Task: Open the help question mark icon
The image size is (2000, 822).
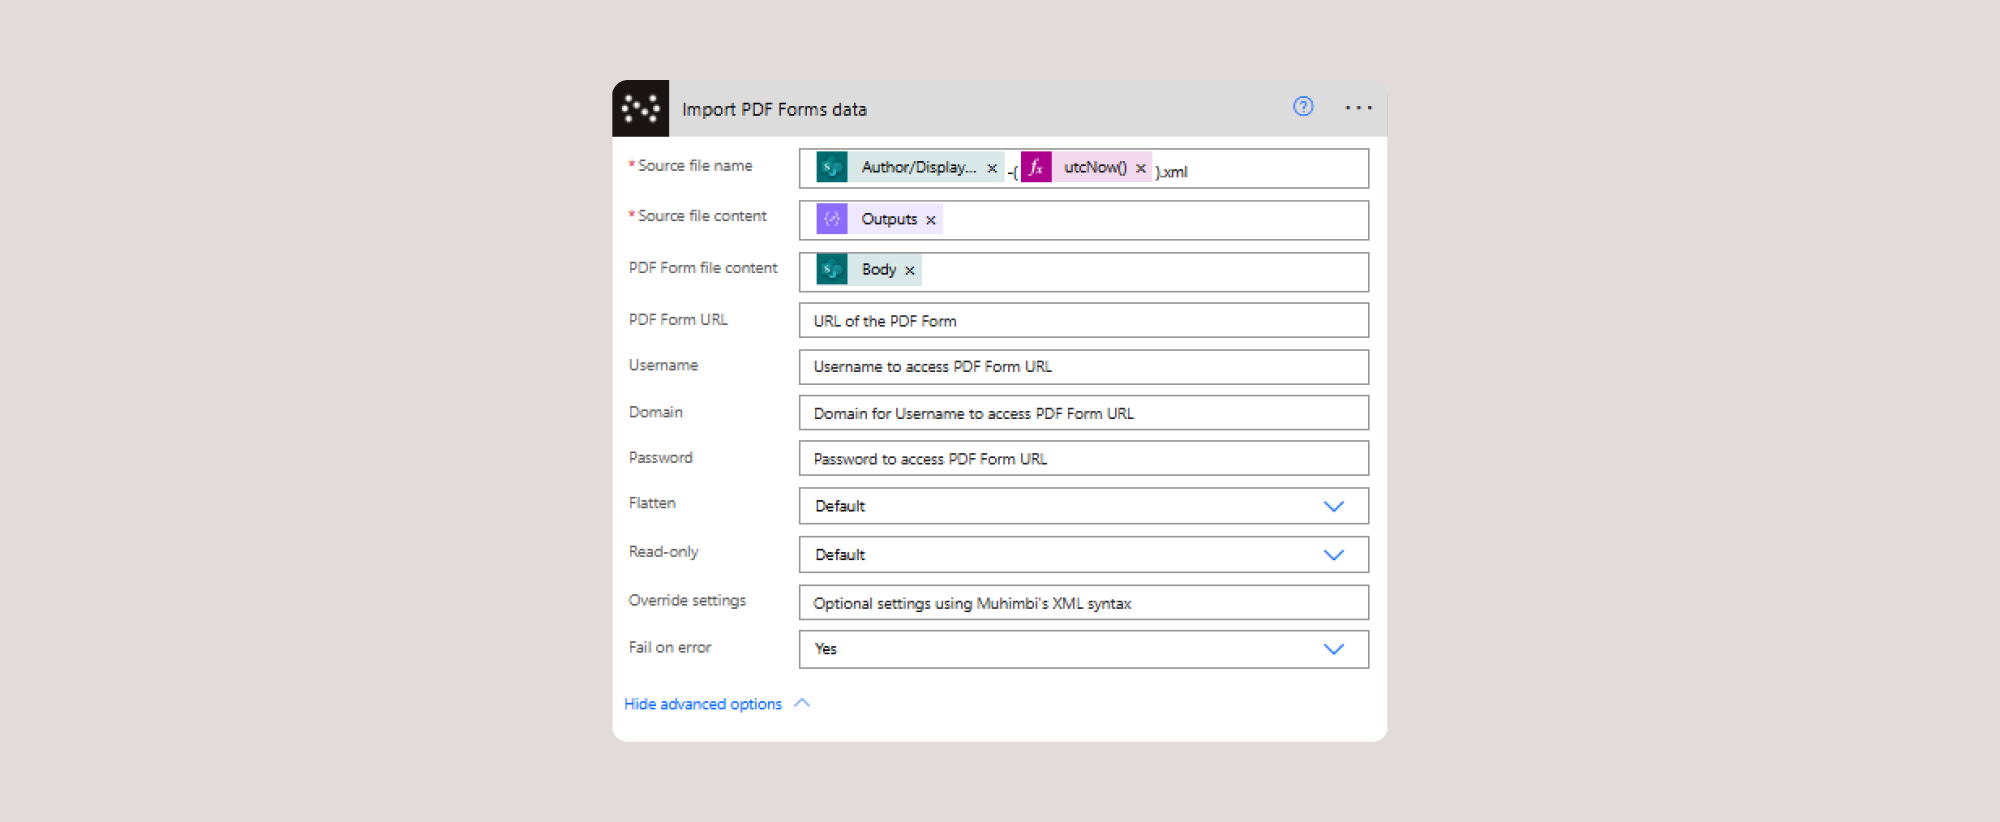Action: (x=1303, y=107)
